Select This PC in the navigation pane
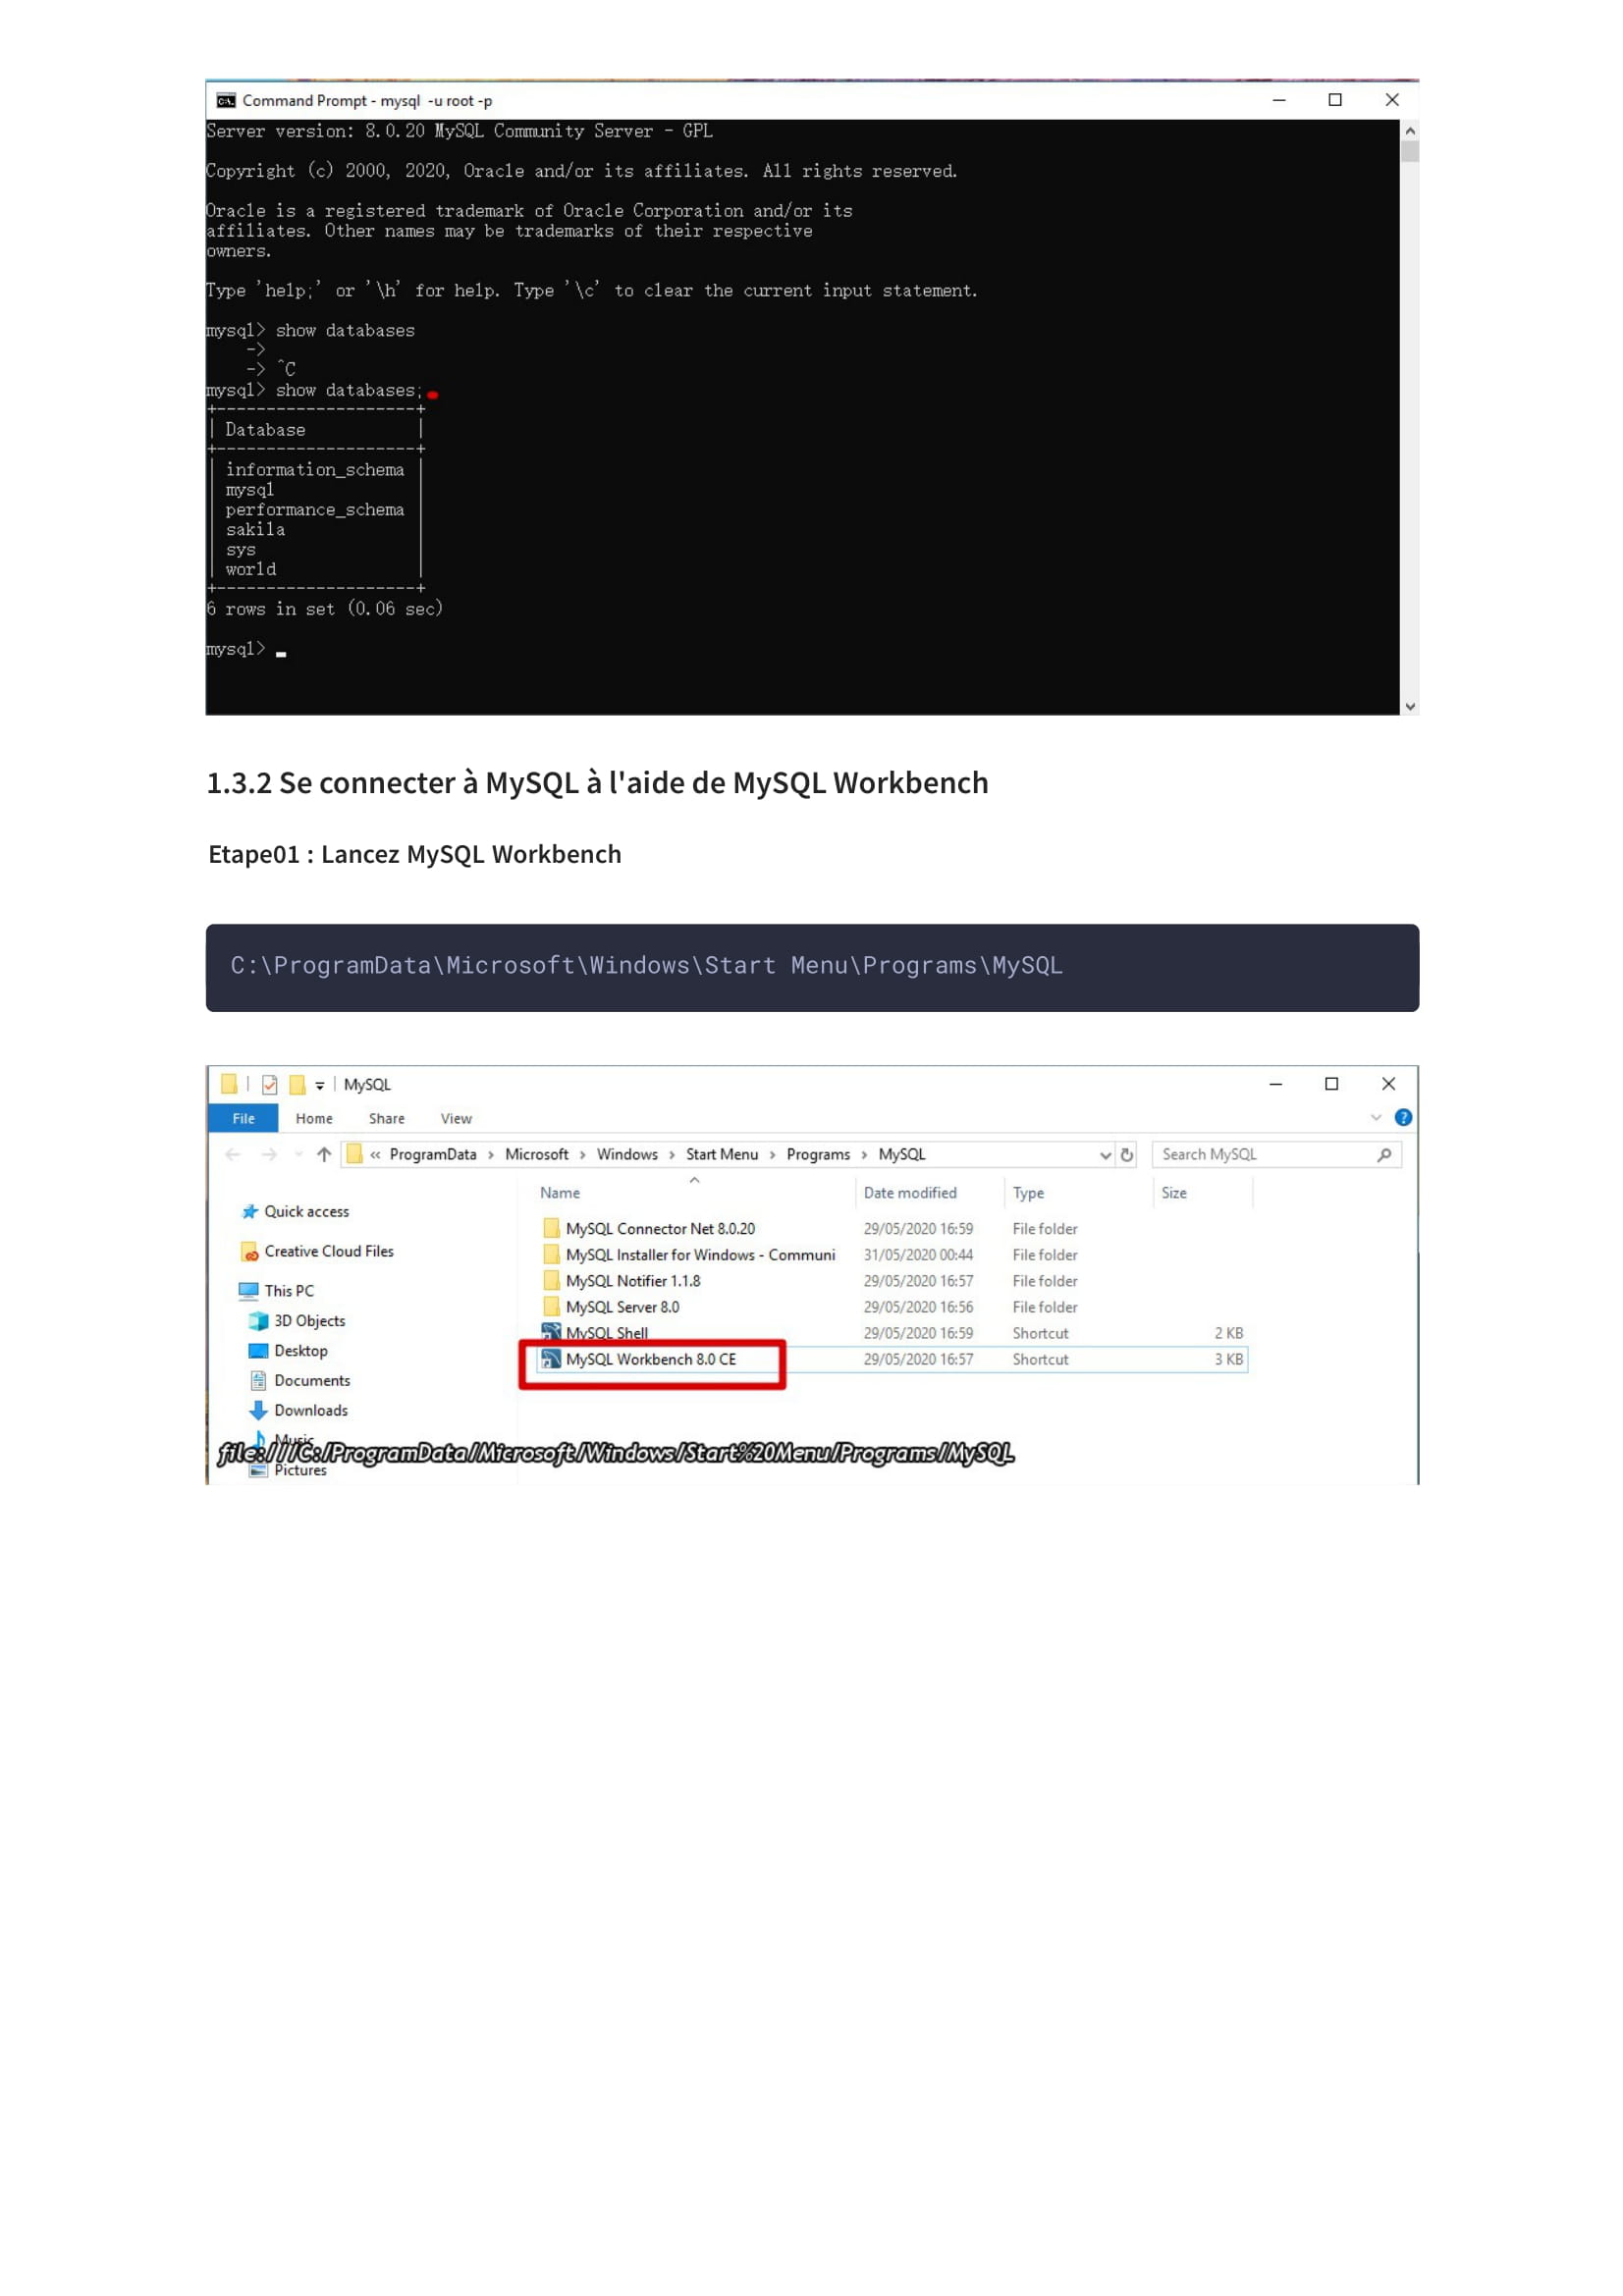The image size is (1623, 2296). pos(277,1290)
